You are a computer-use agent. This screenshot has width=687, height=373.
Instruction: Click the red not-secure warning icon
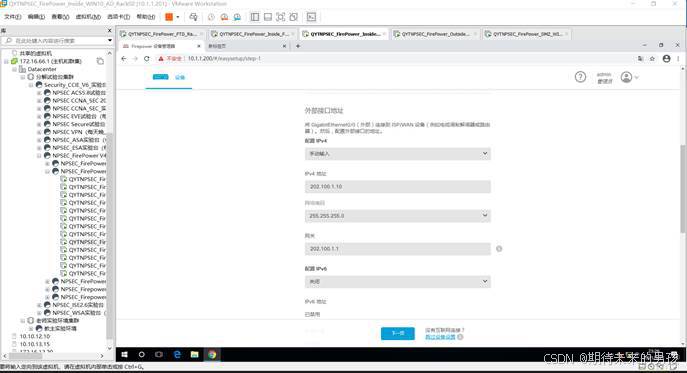coord(161,58)
